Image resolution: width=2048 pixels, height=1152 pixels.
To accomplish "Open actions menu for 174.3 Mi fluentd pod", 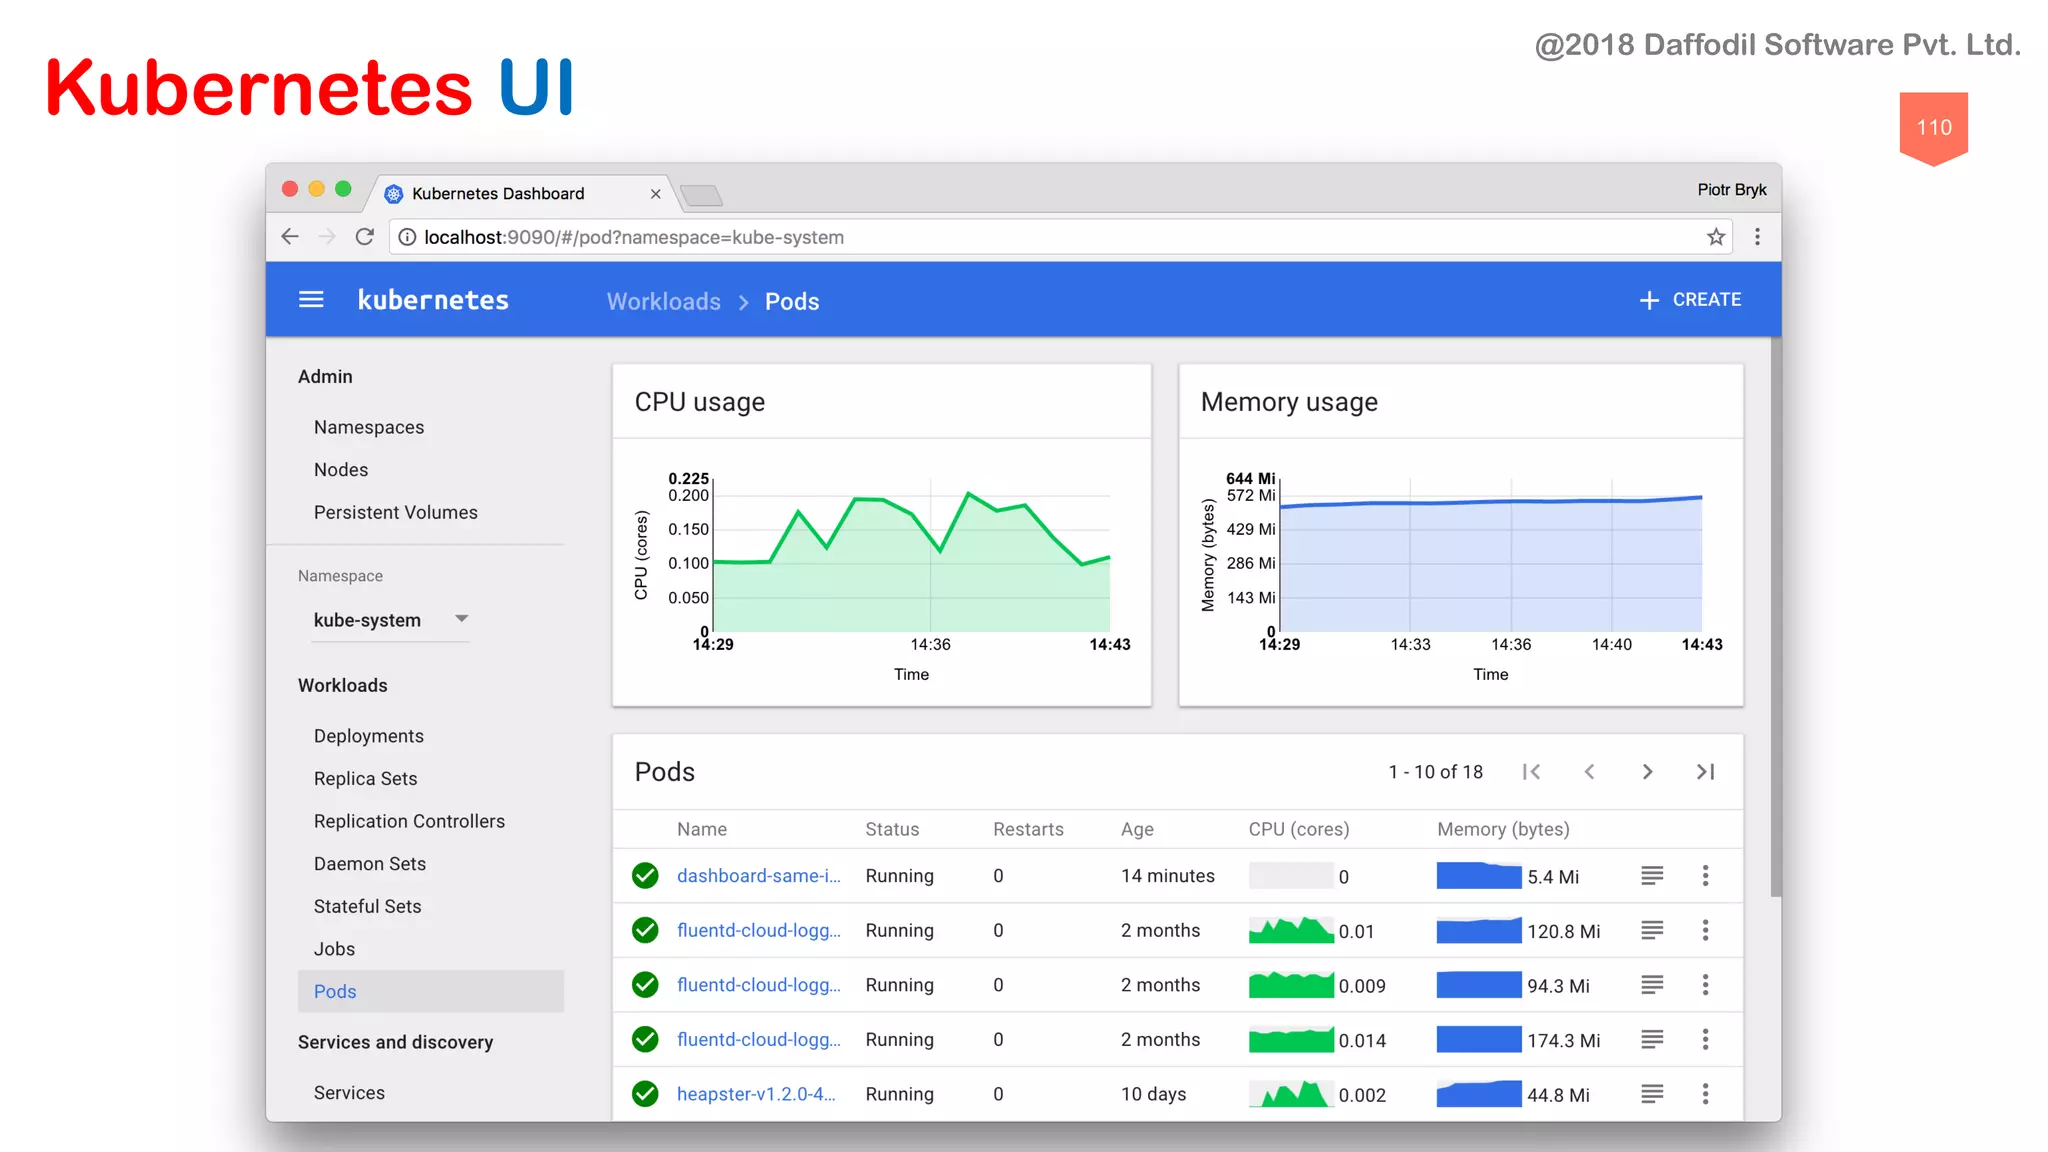I will 1706,1040.
